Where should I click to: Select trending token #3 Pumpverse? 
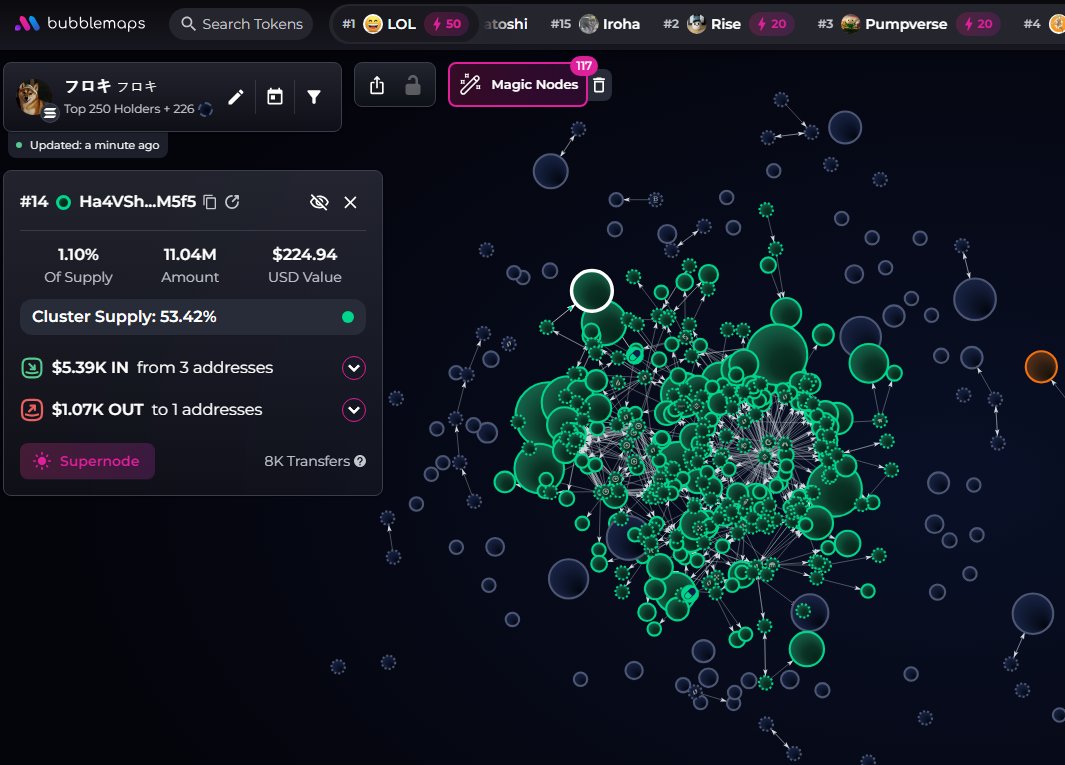click(x=893, y=24)
